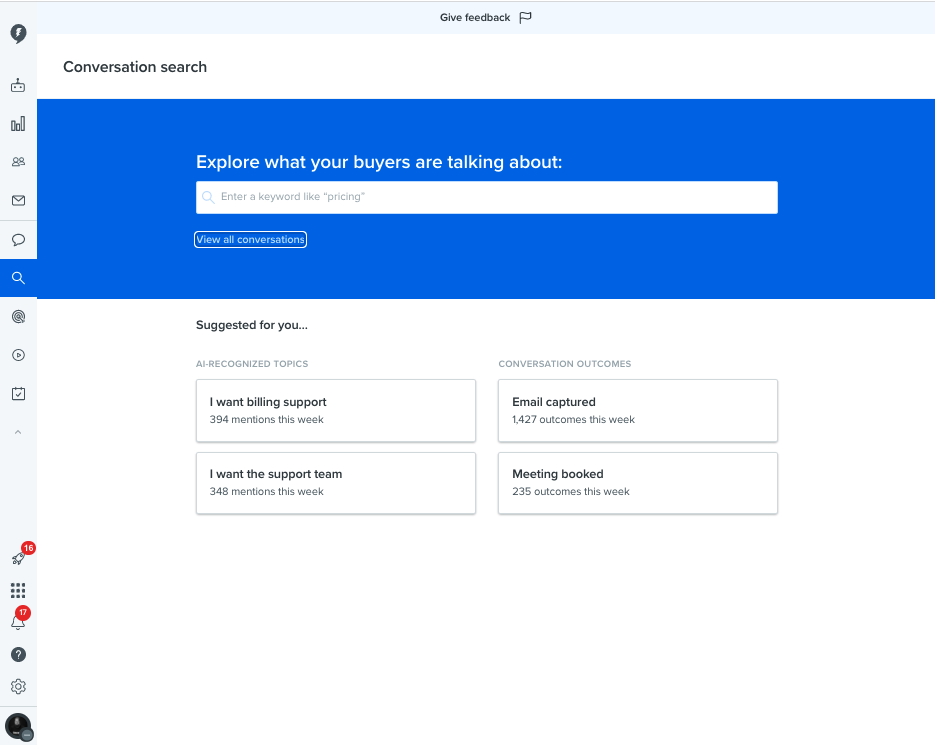Click the View all conversations button
The image size is (935, 745).
pos(250,240)
